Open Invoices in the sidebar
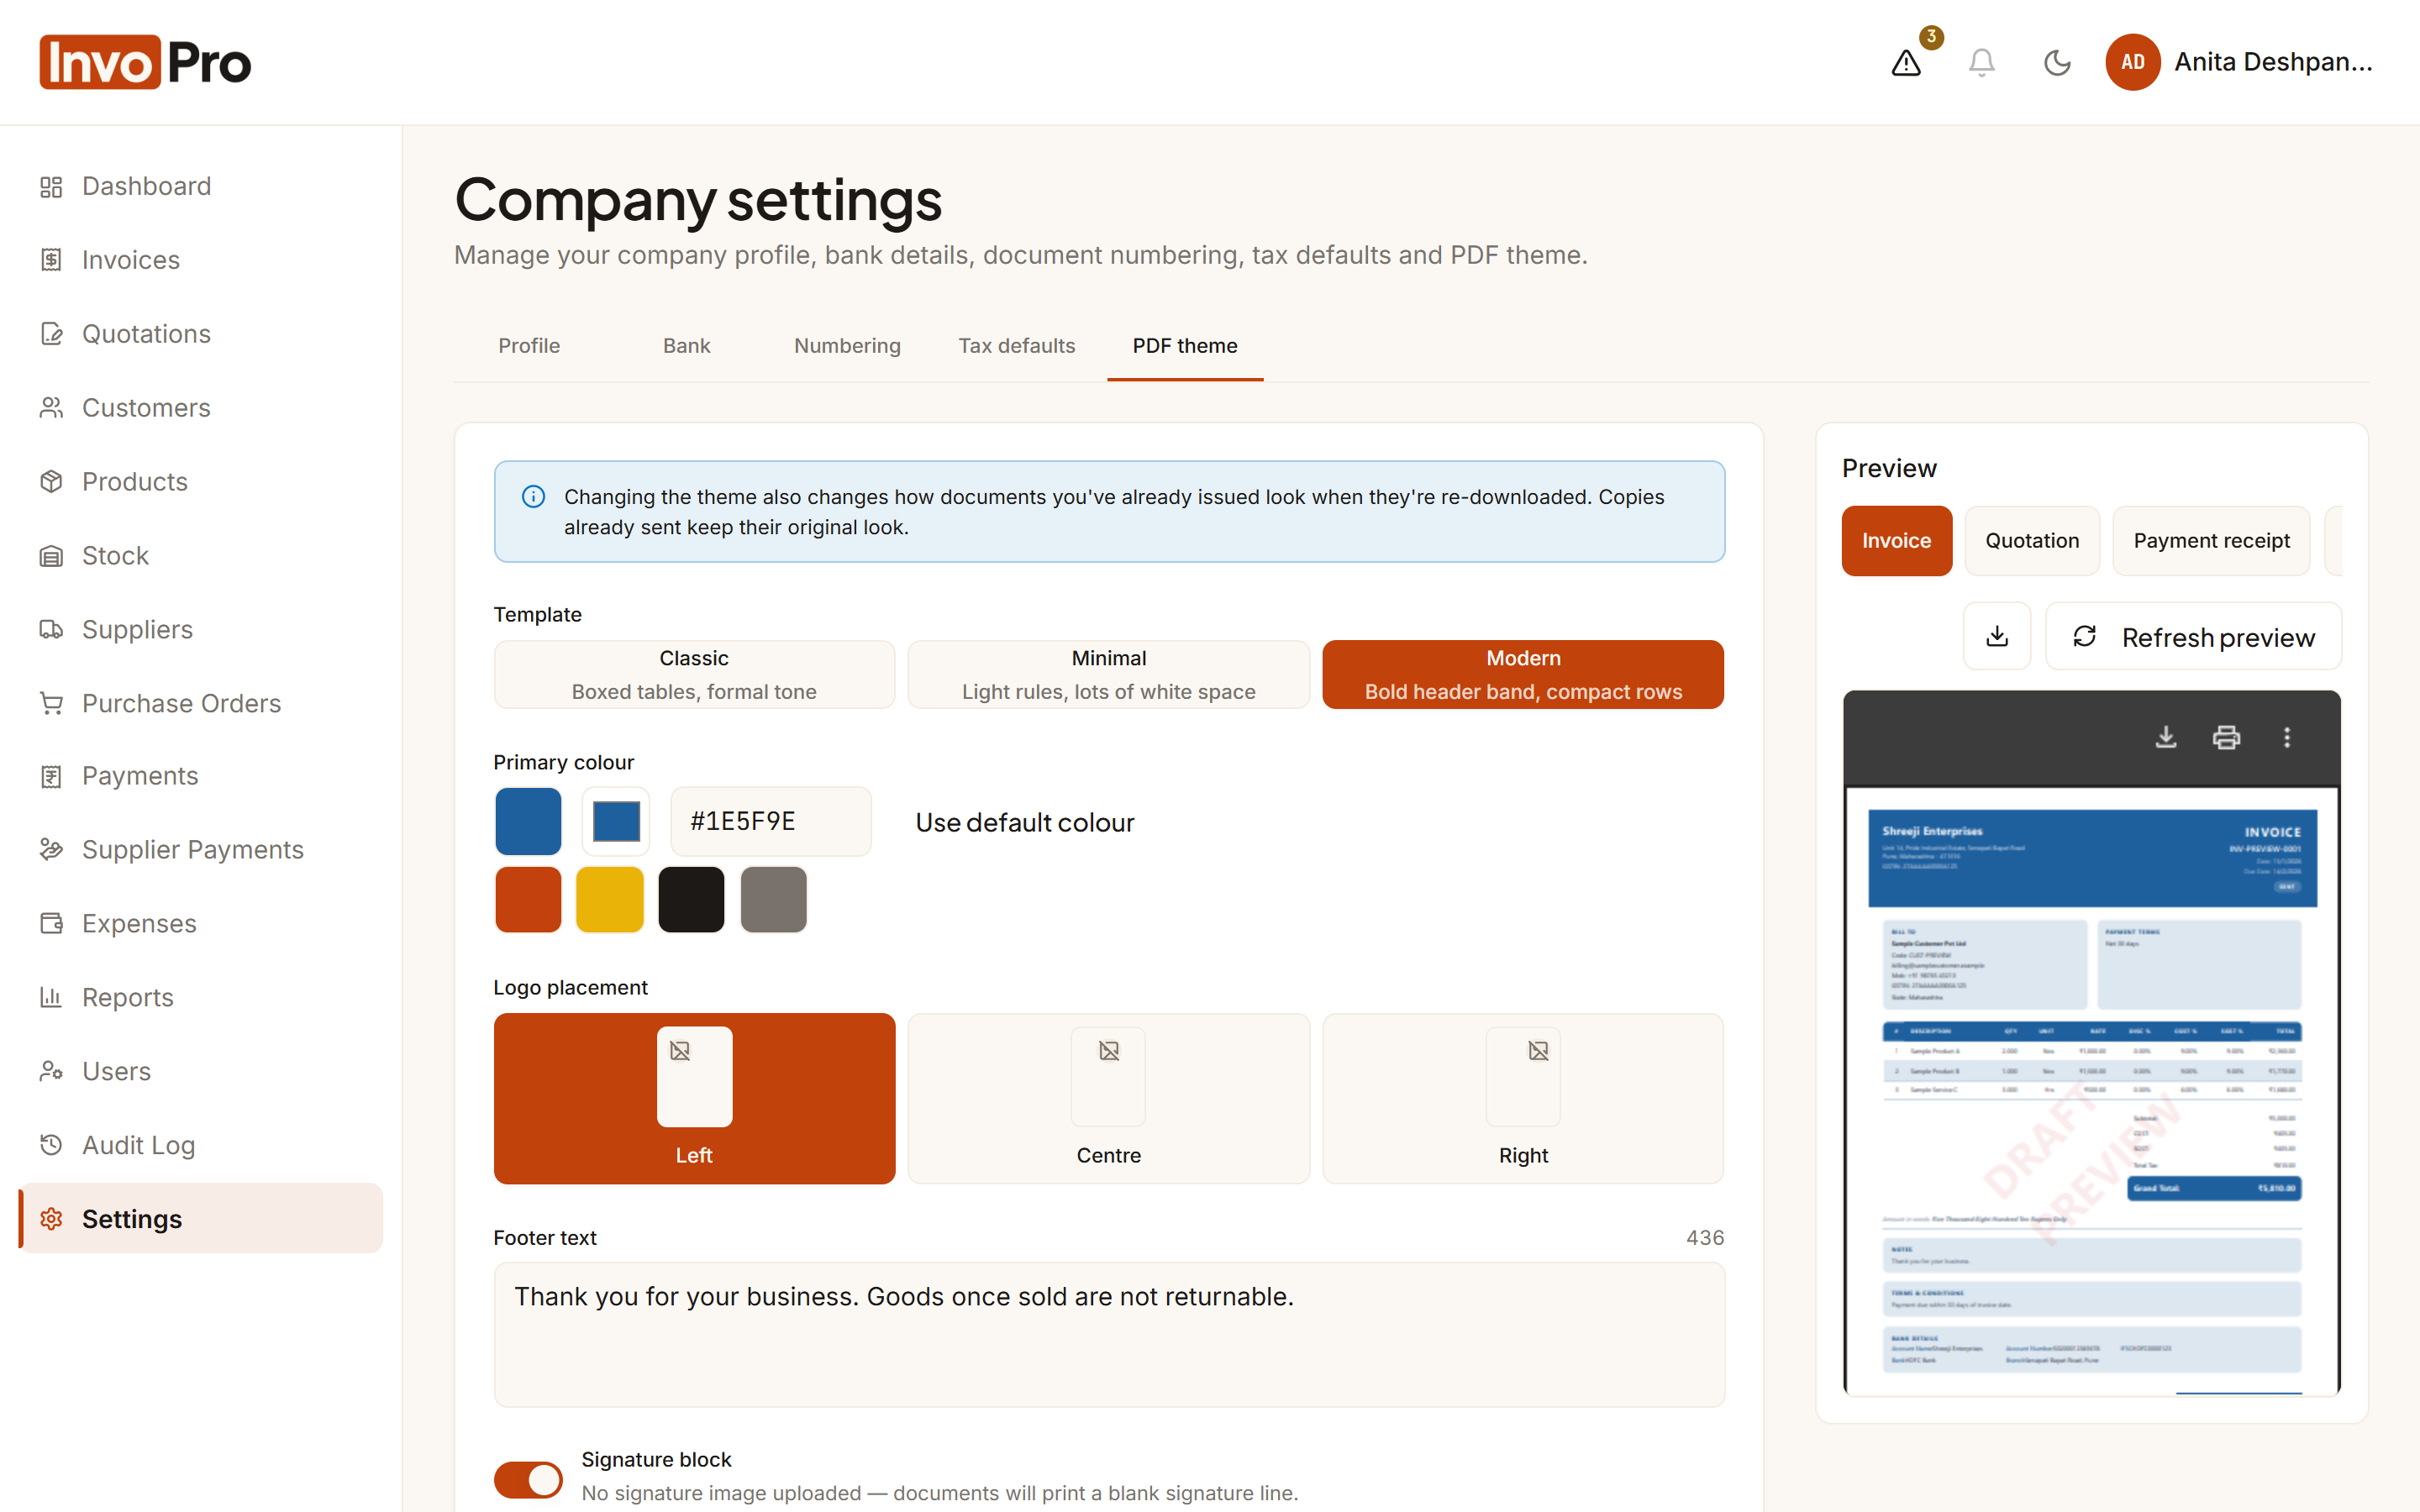Viewport: 2420px width, 1512px height. [x=201, y=260]
